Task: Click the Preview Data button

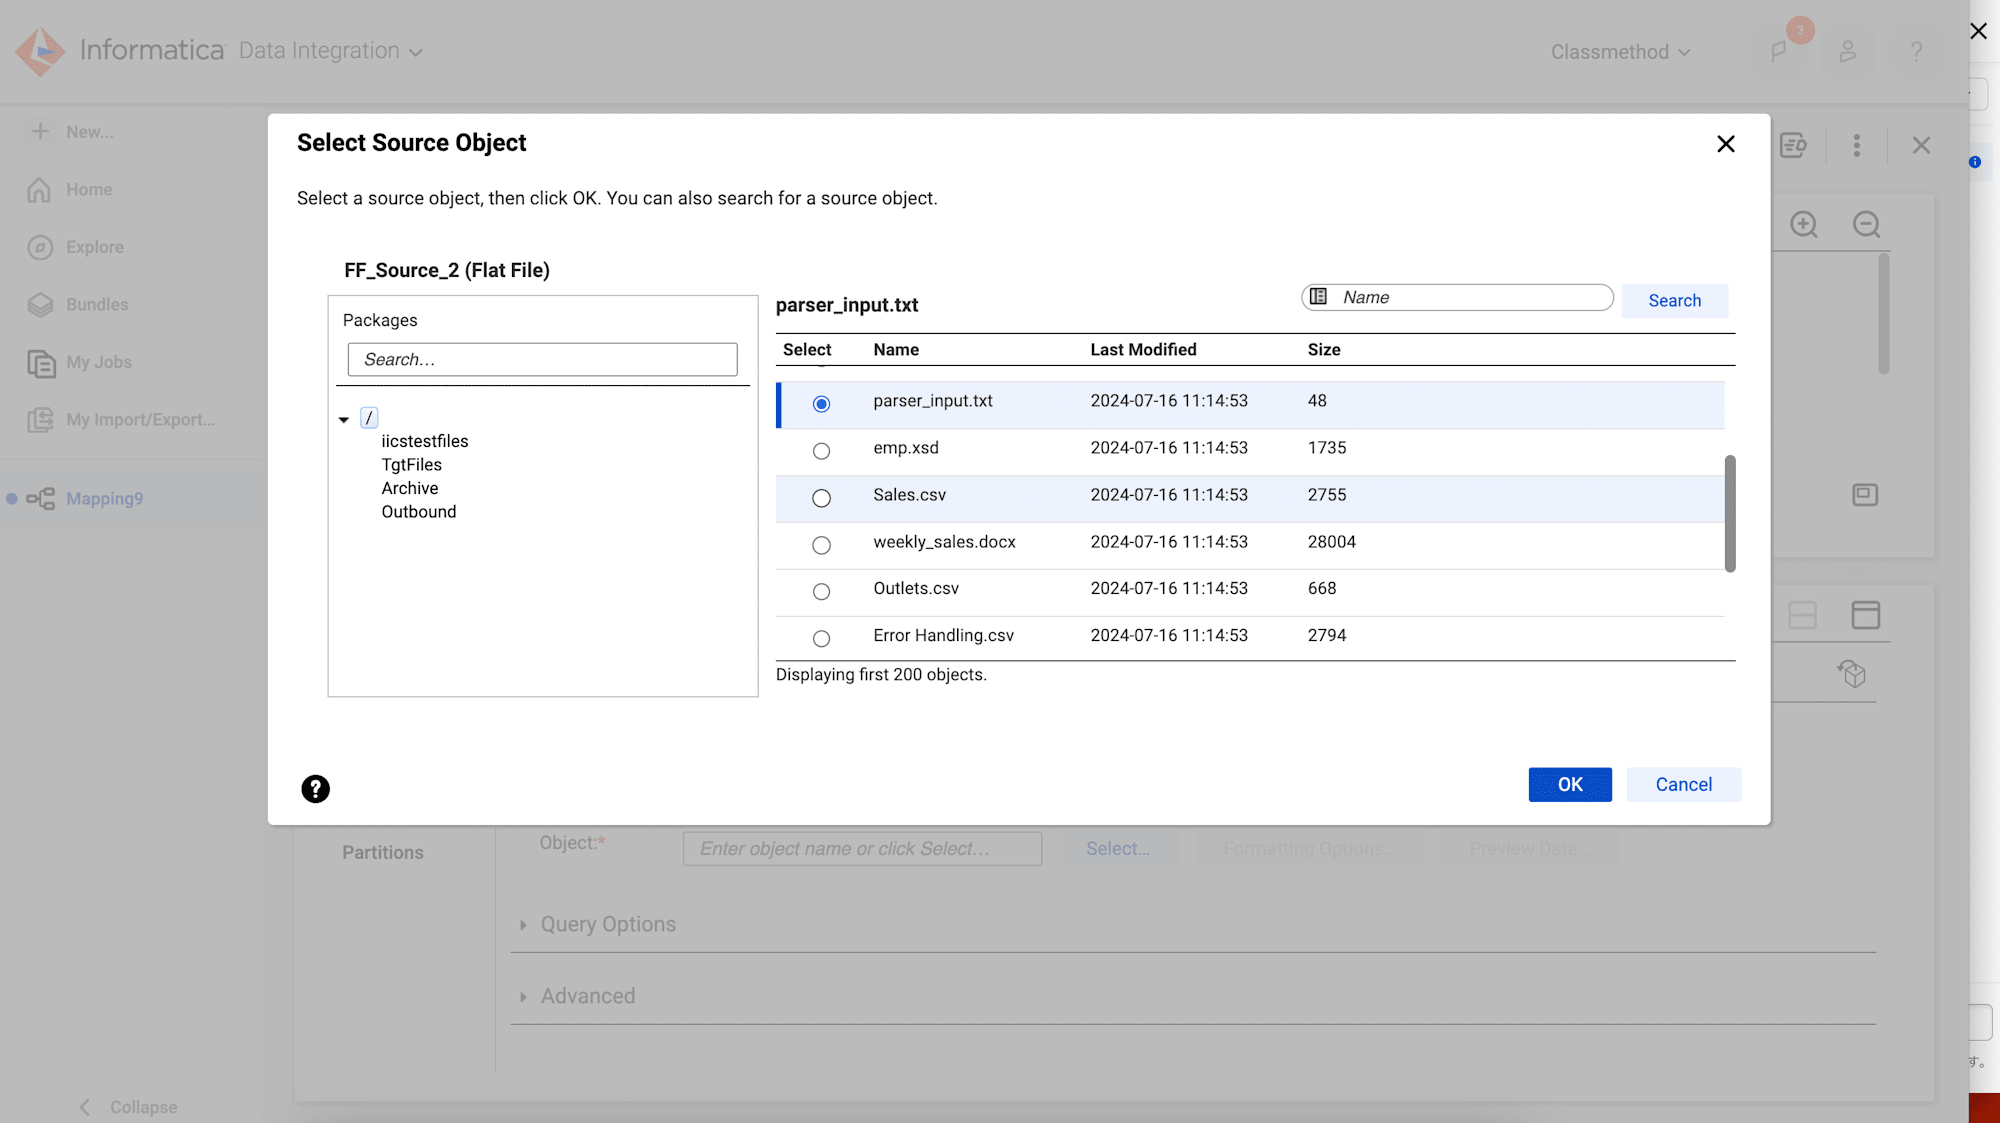Action: (x=1529, y=848)
